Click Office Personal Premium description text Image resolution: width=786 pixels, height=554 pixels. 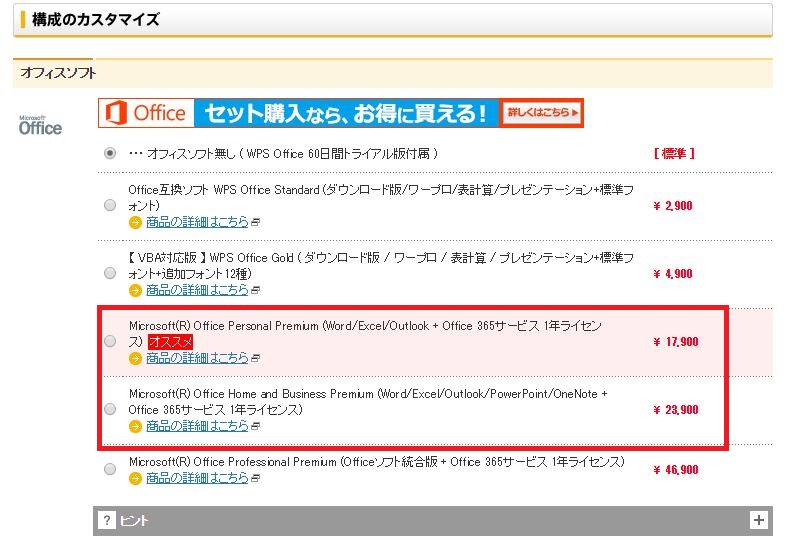(365, 333)
